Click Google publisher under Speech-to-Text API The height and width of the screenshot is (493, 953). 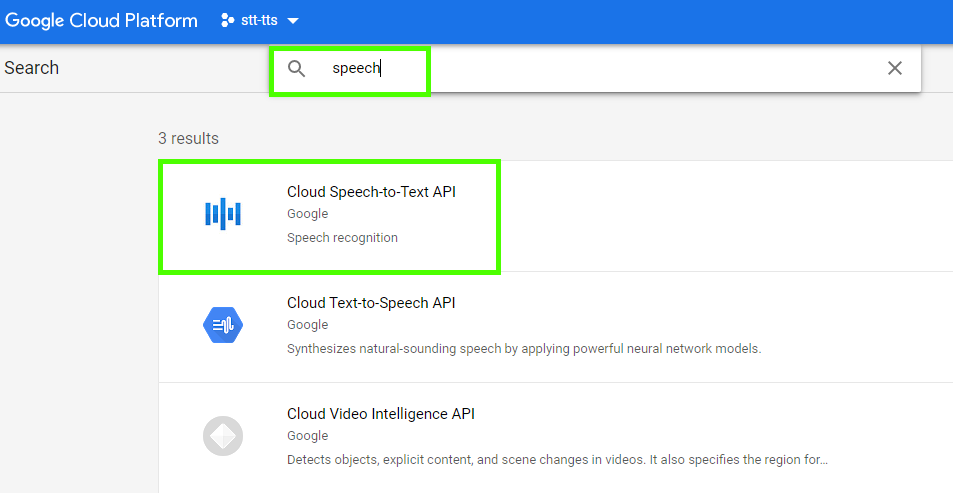pos(307,214)
